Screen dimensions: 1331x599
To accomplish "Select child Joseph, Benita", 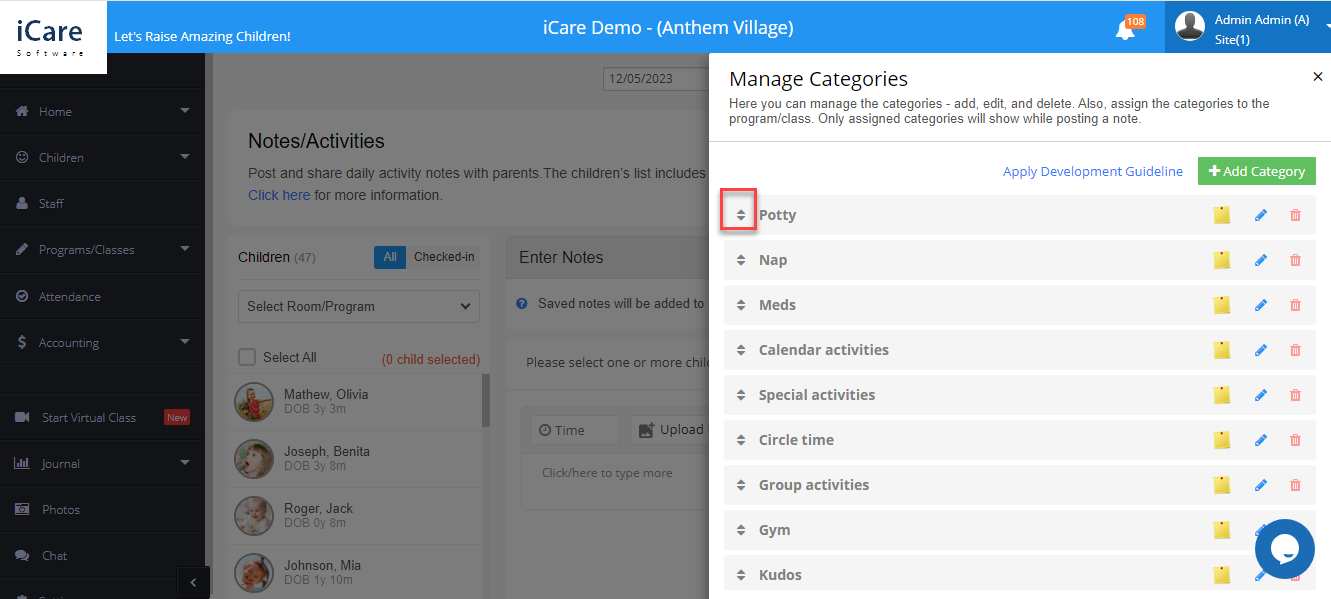I will point(355,459).
